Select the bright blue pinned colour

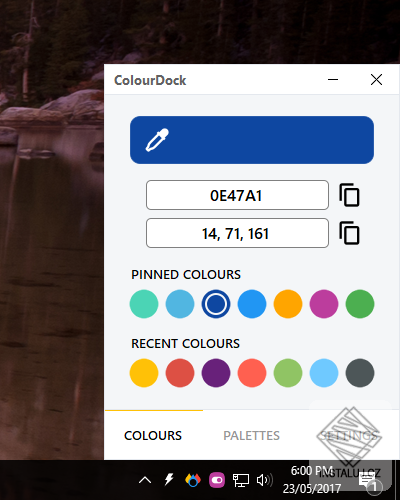[252, 304]
